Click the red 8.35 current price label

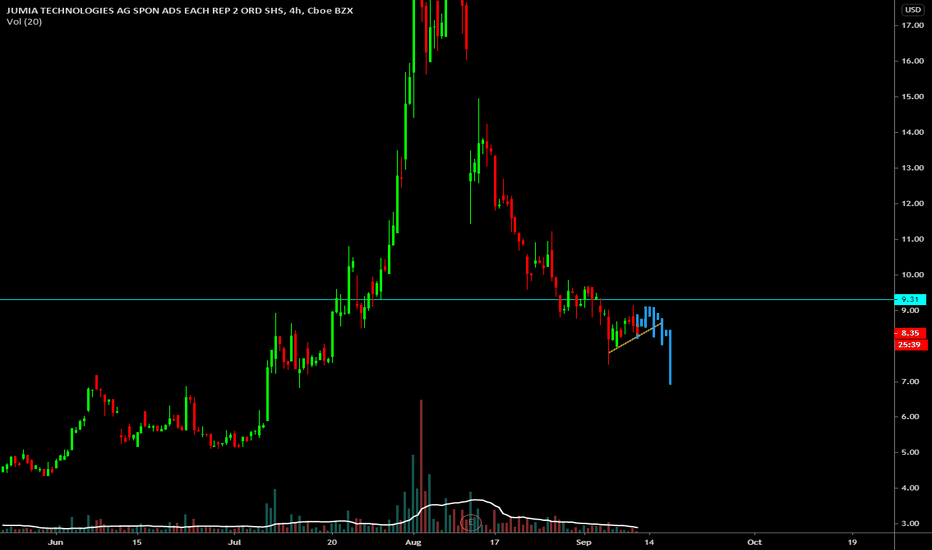(910, 333)
